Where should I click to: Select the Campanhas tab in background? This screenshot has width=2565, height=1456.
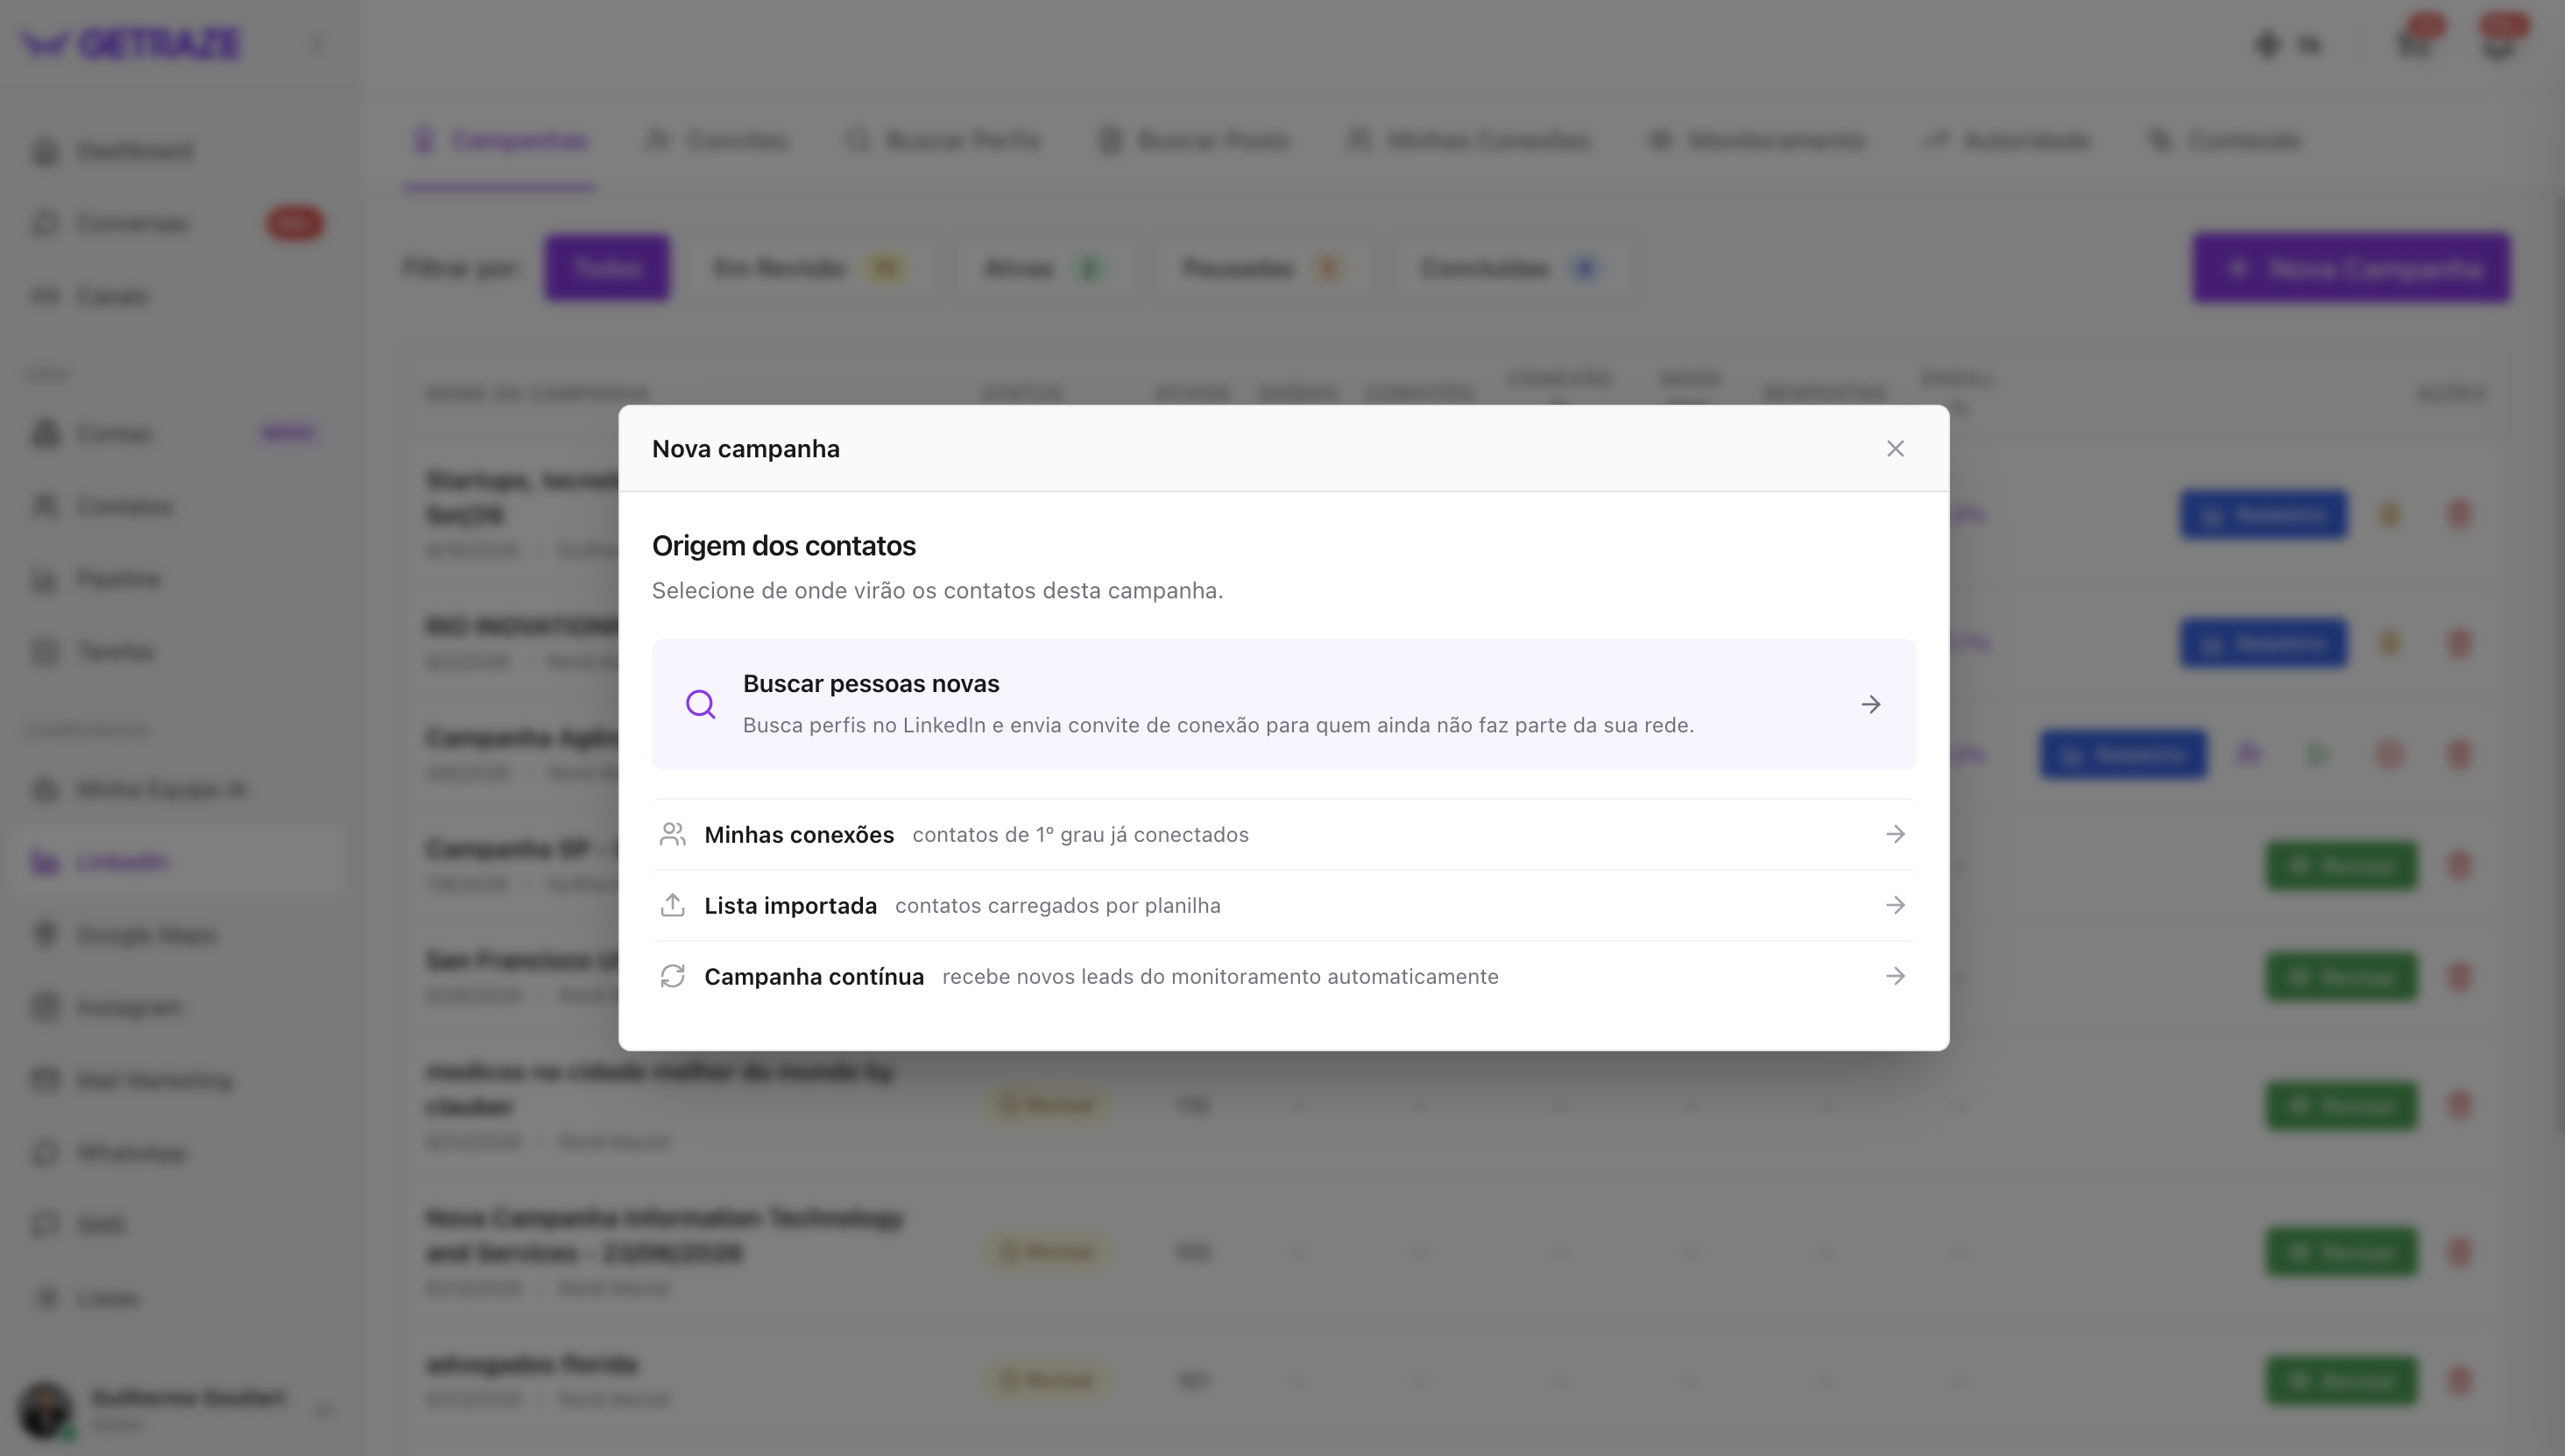click(500, 140)
